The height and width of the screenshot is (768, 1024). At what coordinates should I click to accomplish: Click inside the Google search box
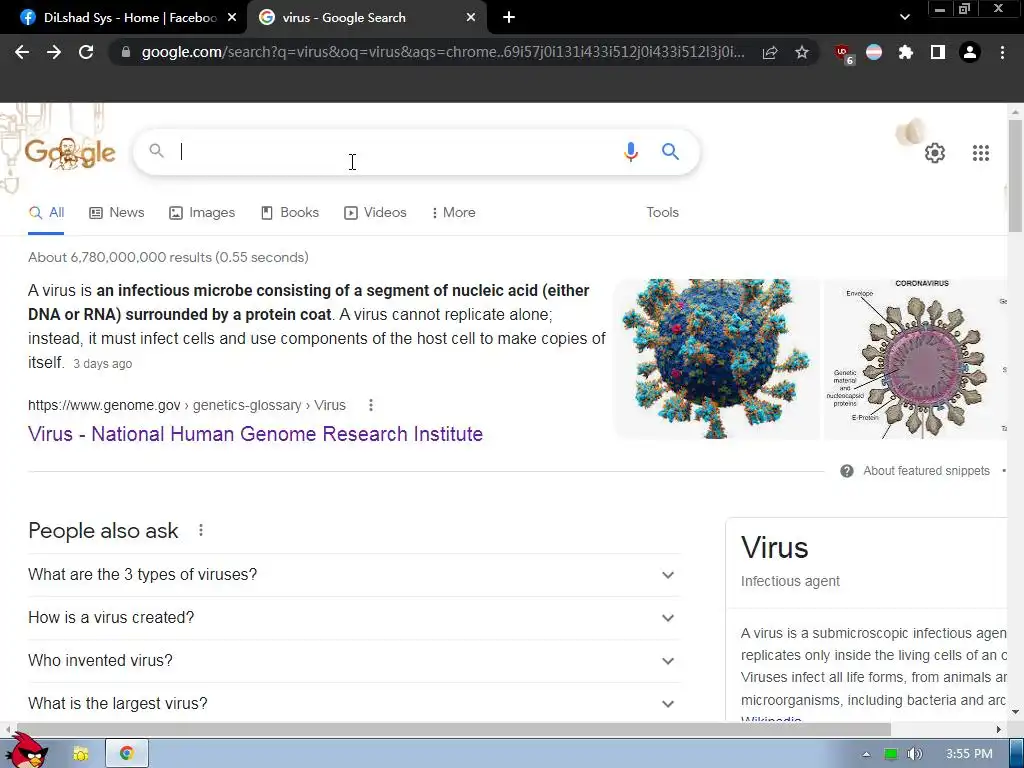[x=392, y=152]
